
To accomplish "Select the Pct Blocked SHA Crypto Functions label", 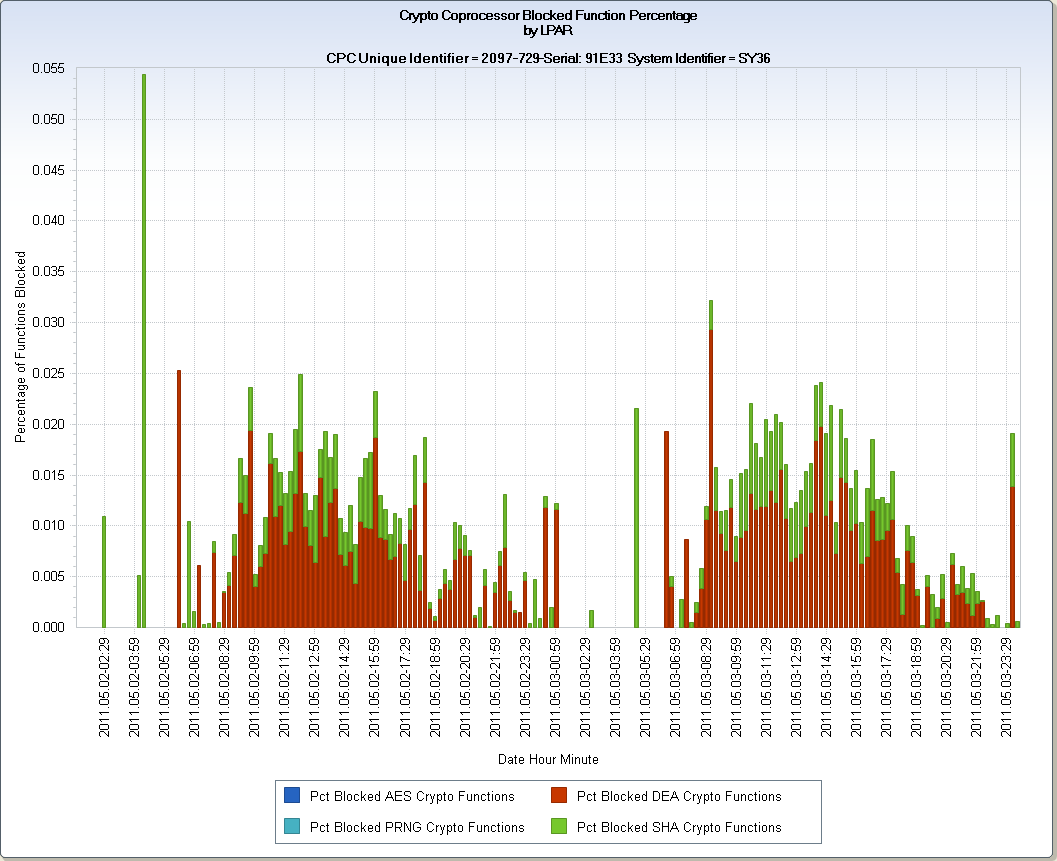I will point(679,827).
